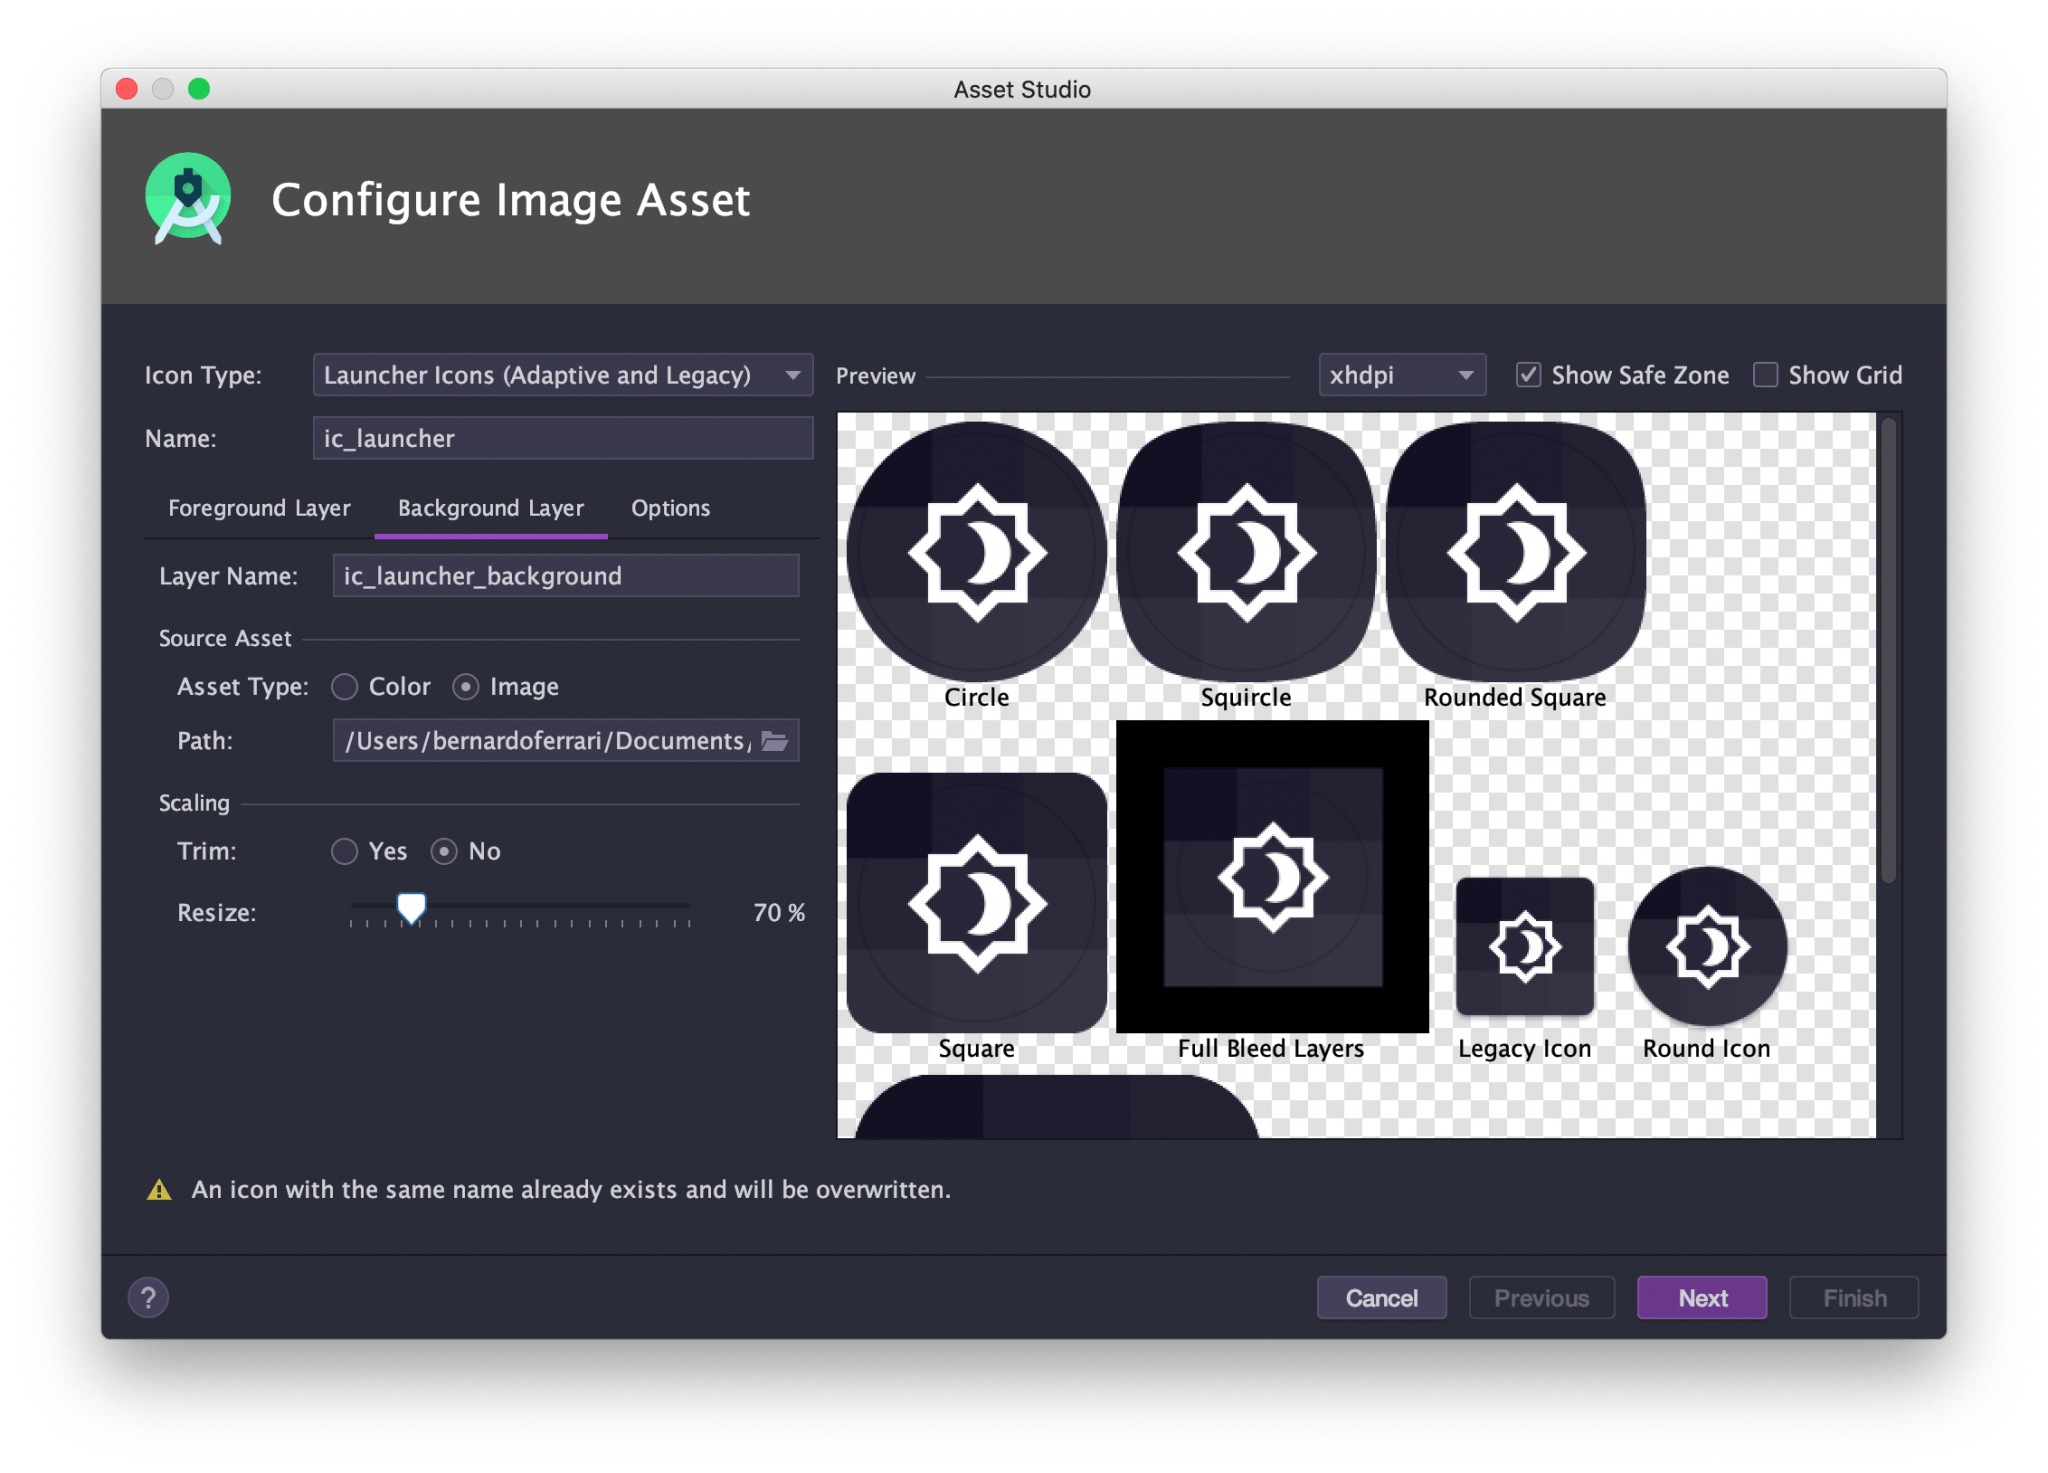2048x1473 pixels.
Task: Open the xhdpi density dropdown
Action: (x=1402, y=375)
